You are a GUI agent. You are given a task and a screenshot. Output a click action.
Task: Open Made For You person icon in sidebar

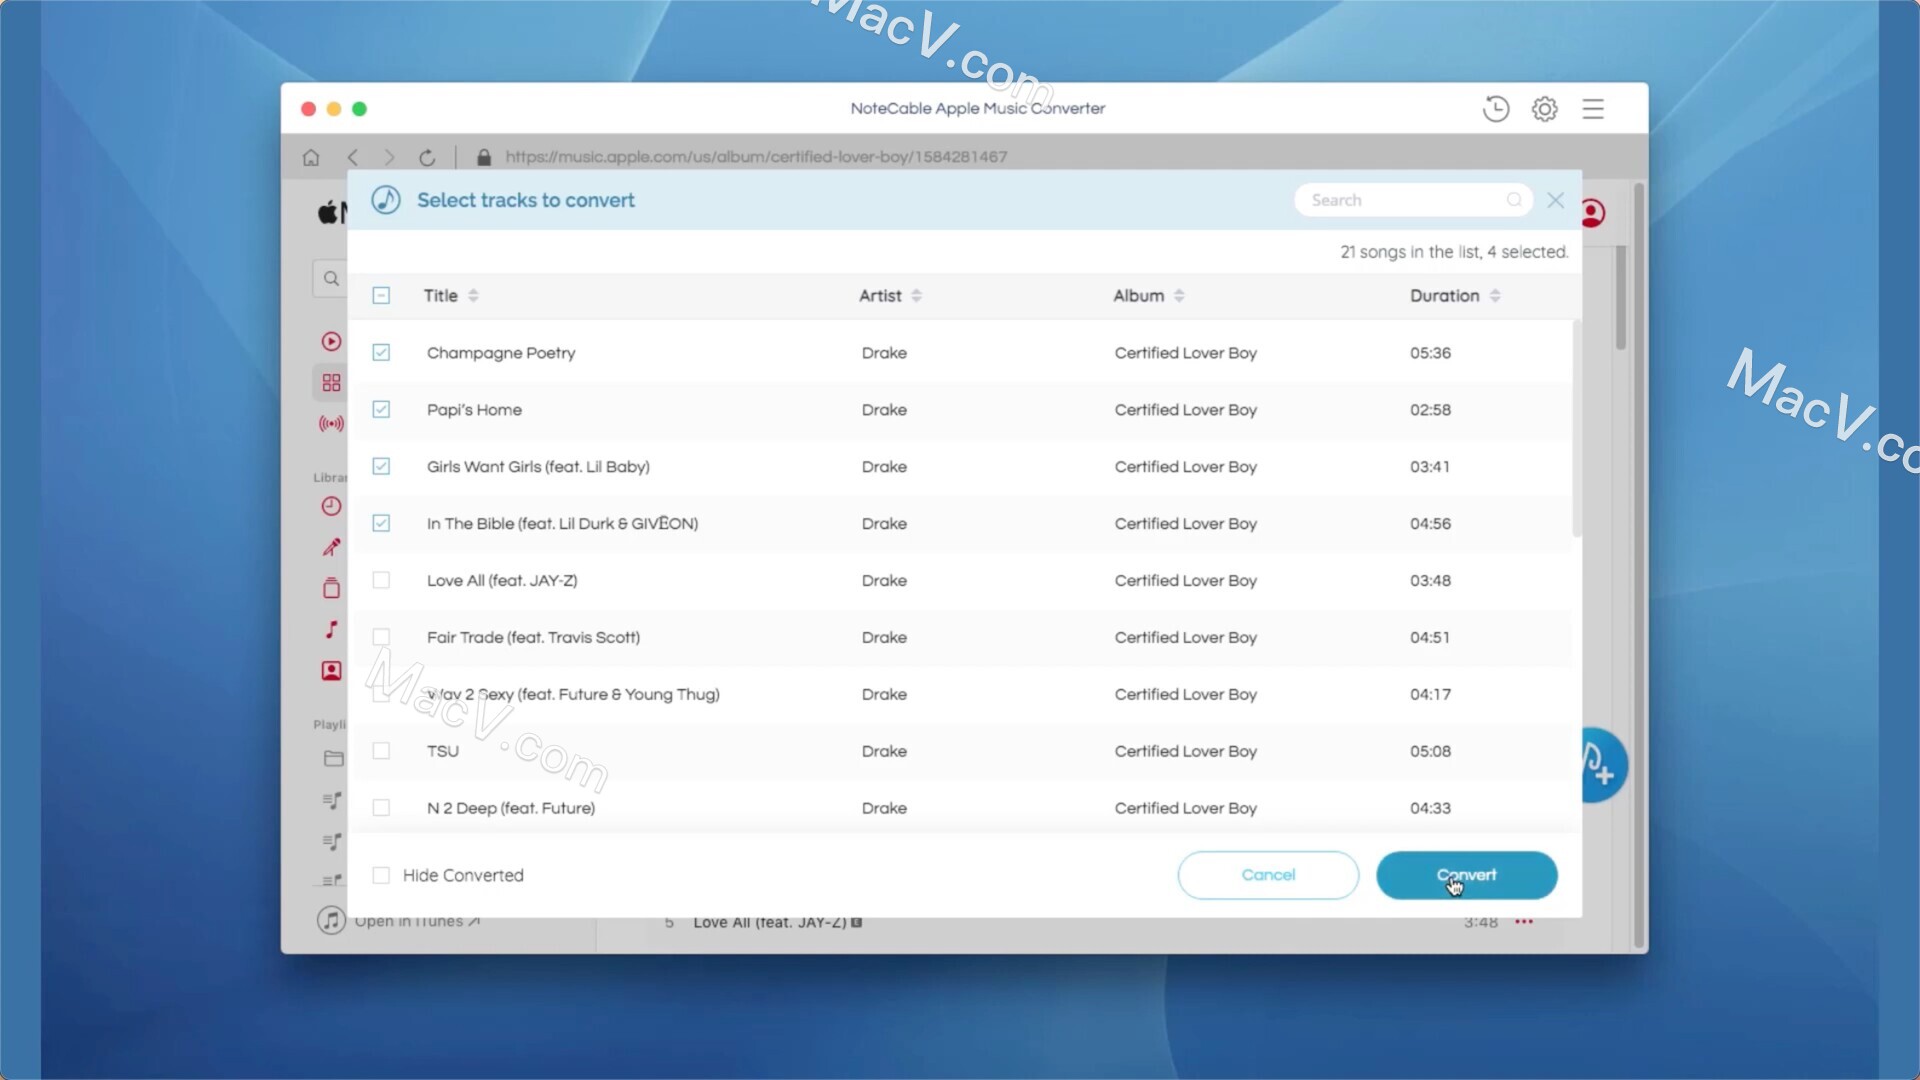(x=331, y=671)
